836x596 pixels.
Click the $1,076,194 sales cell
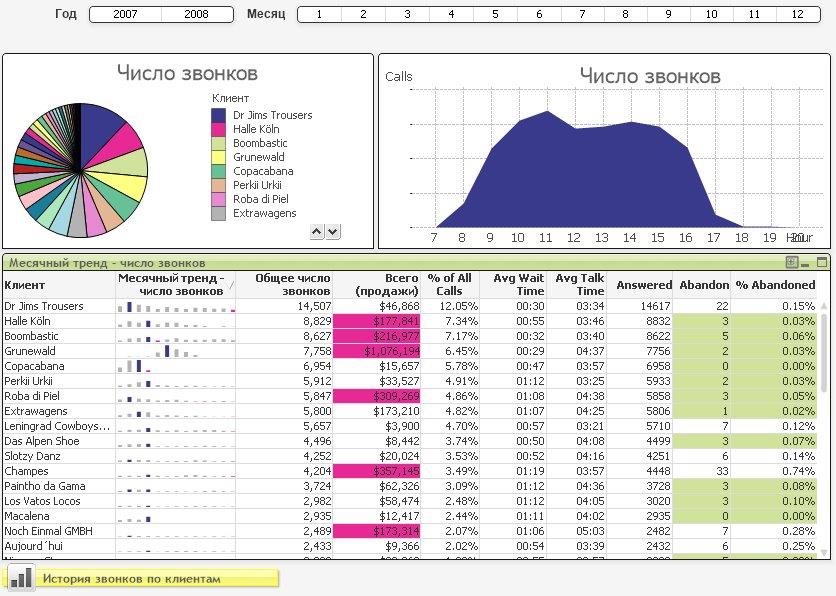click(x=376, y=351)
